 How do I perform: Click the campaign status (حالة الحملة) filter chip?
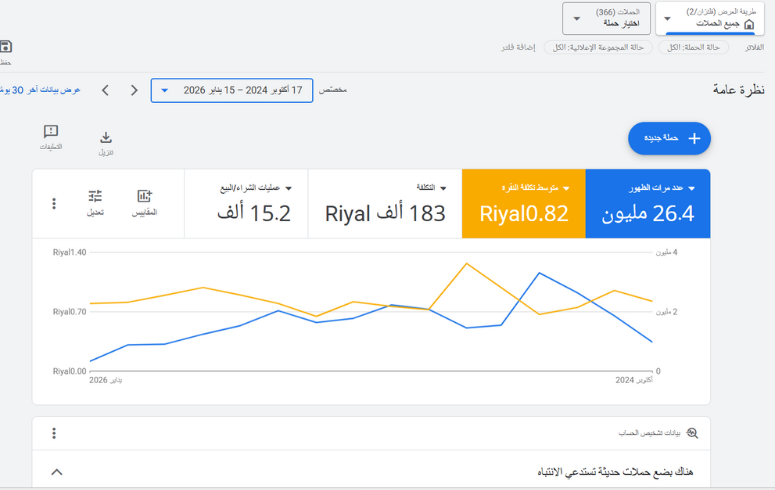point(693,47)
